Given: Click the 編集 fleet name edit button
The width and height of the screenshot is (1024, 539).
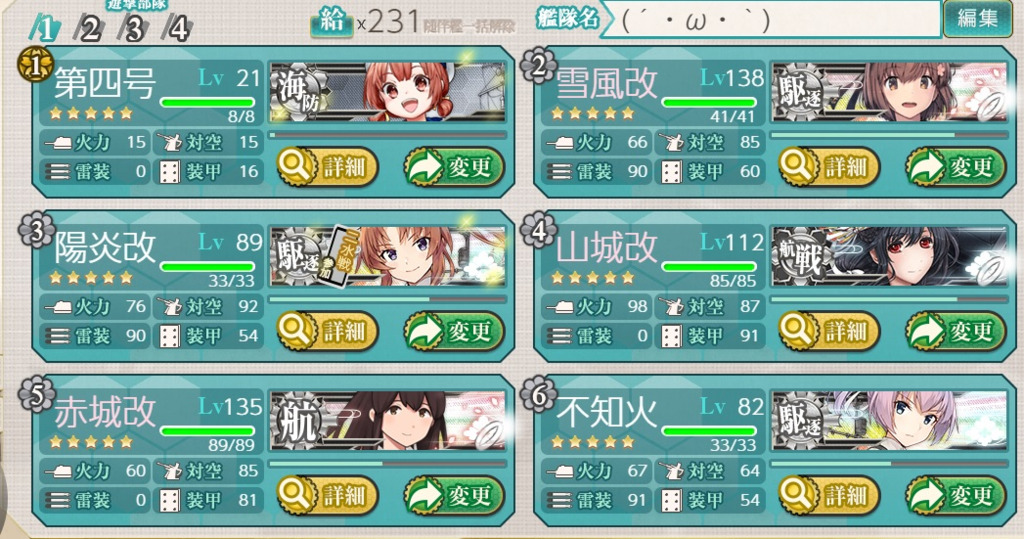Looking at the screenshot, I should (977, 18).
